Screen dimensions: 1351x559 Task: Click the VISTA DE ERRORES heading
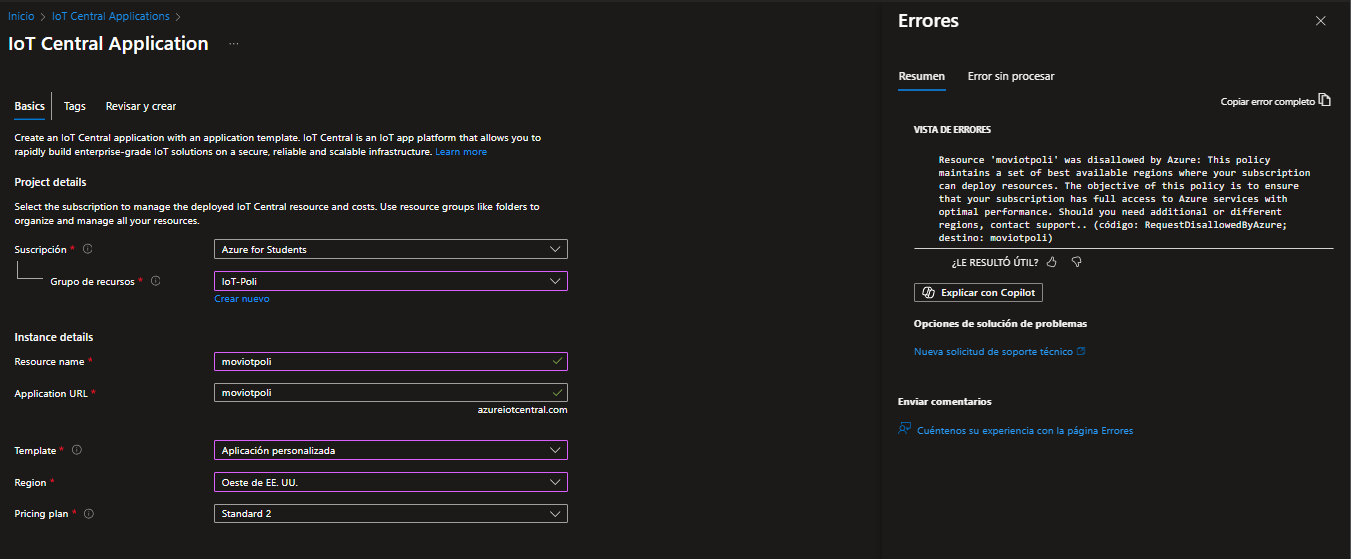click(x=952, y=130)
